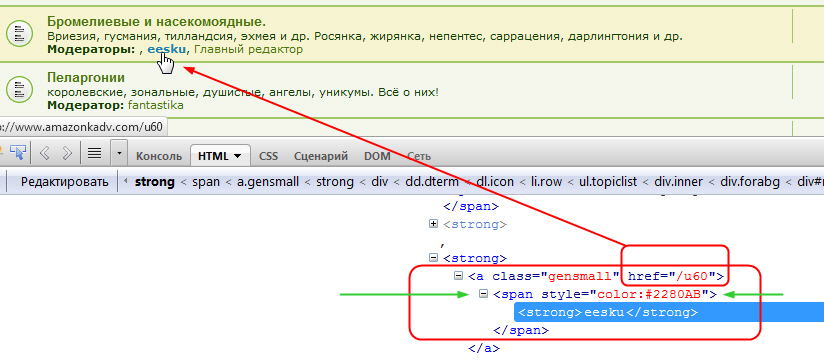The image size is (824, 360).
Task: Select dl.icon in breadcrumb path
Action: (x=495, y=182)
